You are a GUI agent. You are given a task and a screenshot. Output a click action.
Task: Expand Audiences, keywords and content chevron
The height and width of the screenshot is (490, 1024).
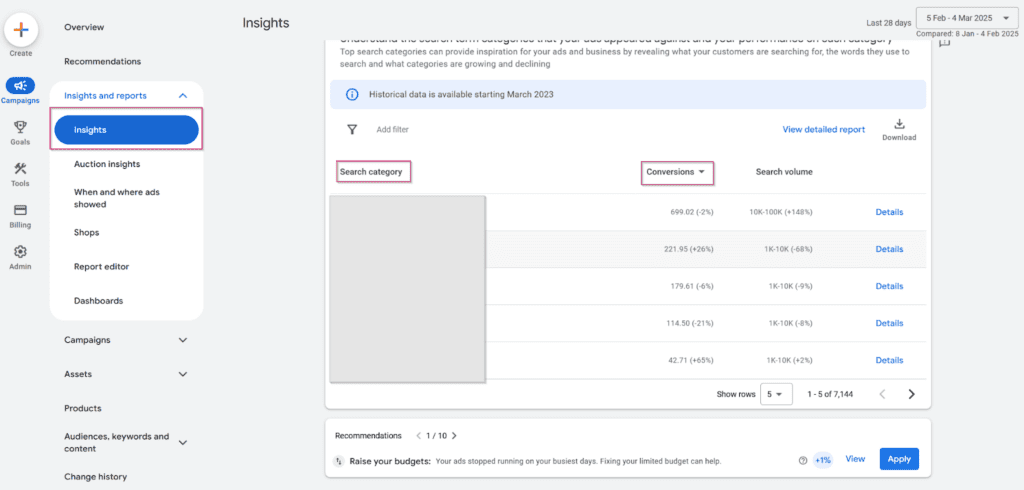click(183, 442)
